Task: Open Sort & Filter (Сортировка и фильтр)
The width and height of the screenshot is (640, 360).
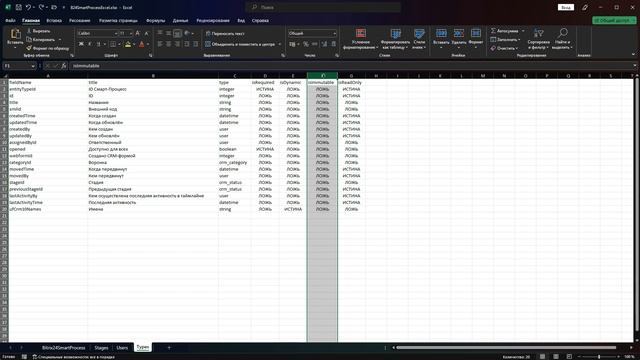Action: pos(538,39)
